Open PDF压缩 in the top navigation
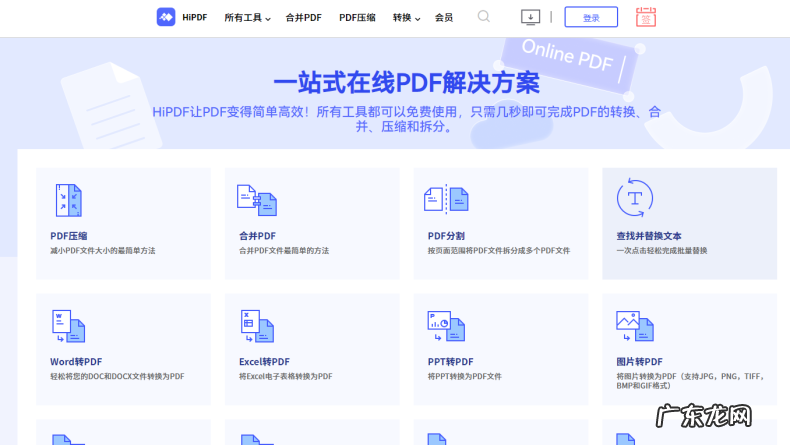 pyautogui.click(x=357, y=18)
